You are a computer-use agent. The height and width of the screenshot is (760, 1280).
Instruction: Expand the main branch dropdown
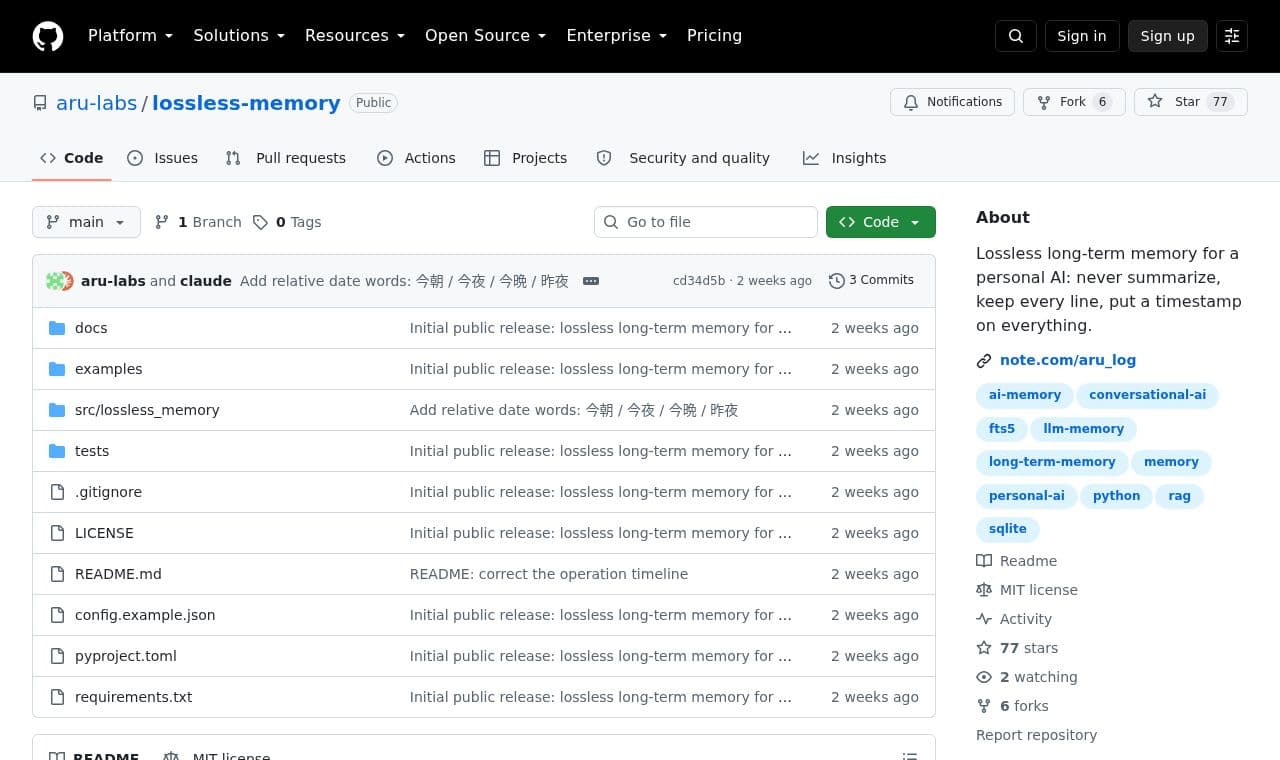86,222
